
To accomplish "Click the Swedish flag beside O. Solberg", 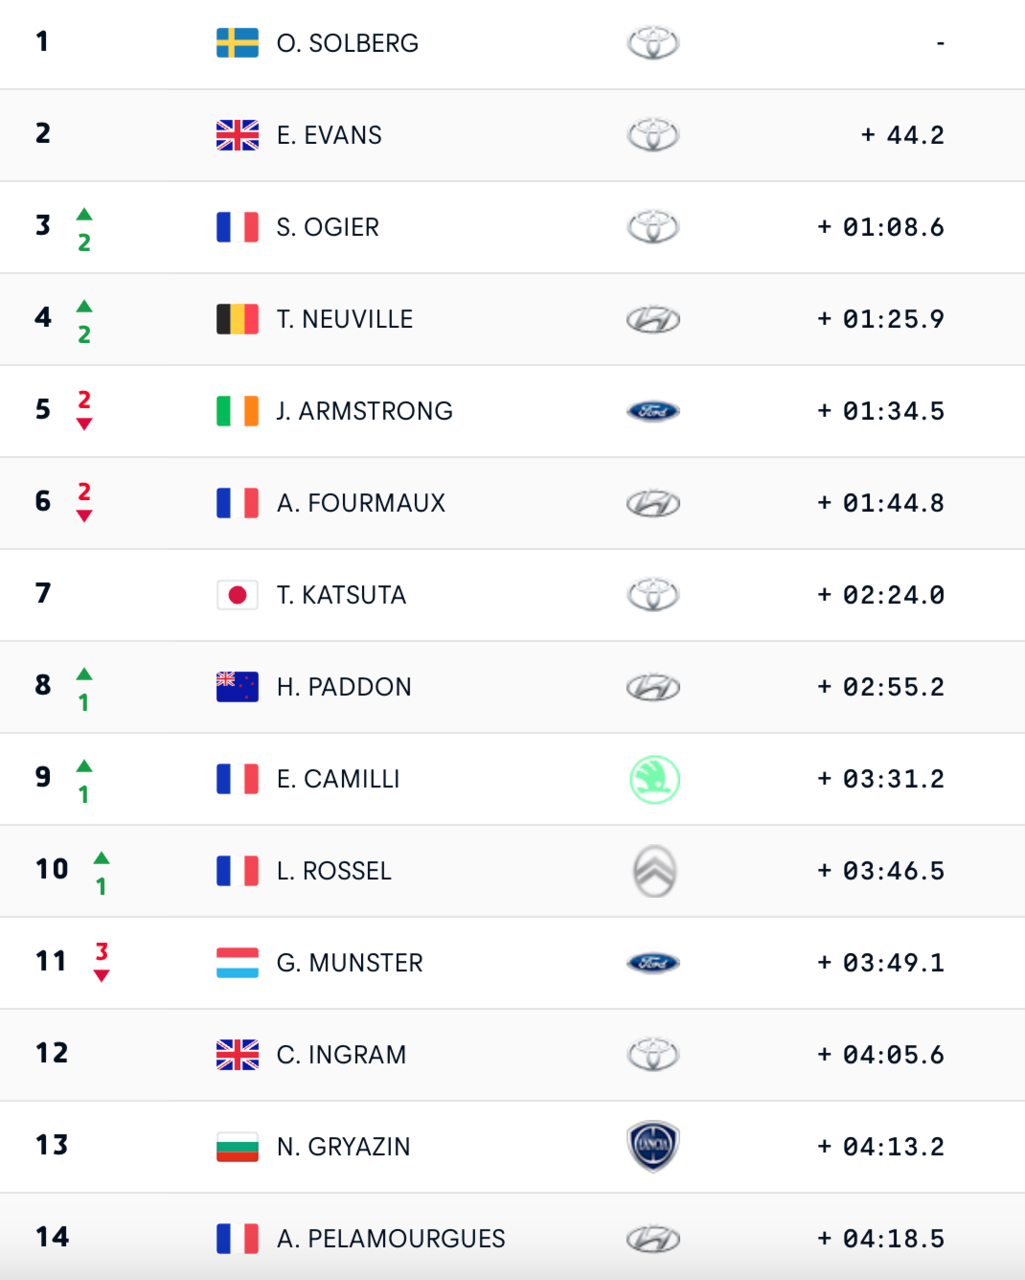I will point(237,43).
